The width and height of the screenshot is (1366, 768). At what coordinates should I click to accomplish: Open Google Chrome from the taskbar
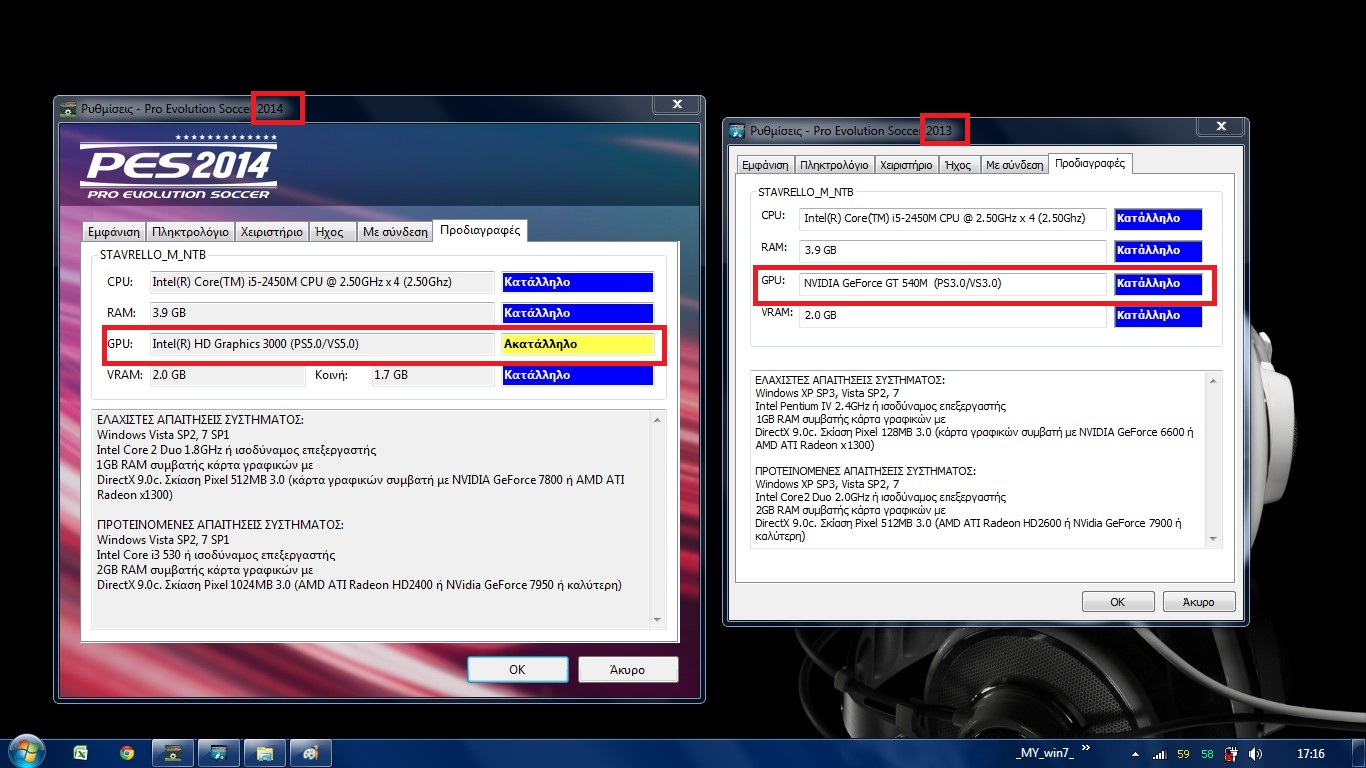click(x=127, y=753)
